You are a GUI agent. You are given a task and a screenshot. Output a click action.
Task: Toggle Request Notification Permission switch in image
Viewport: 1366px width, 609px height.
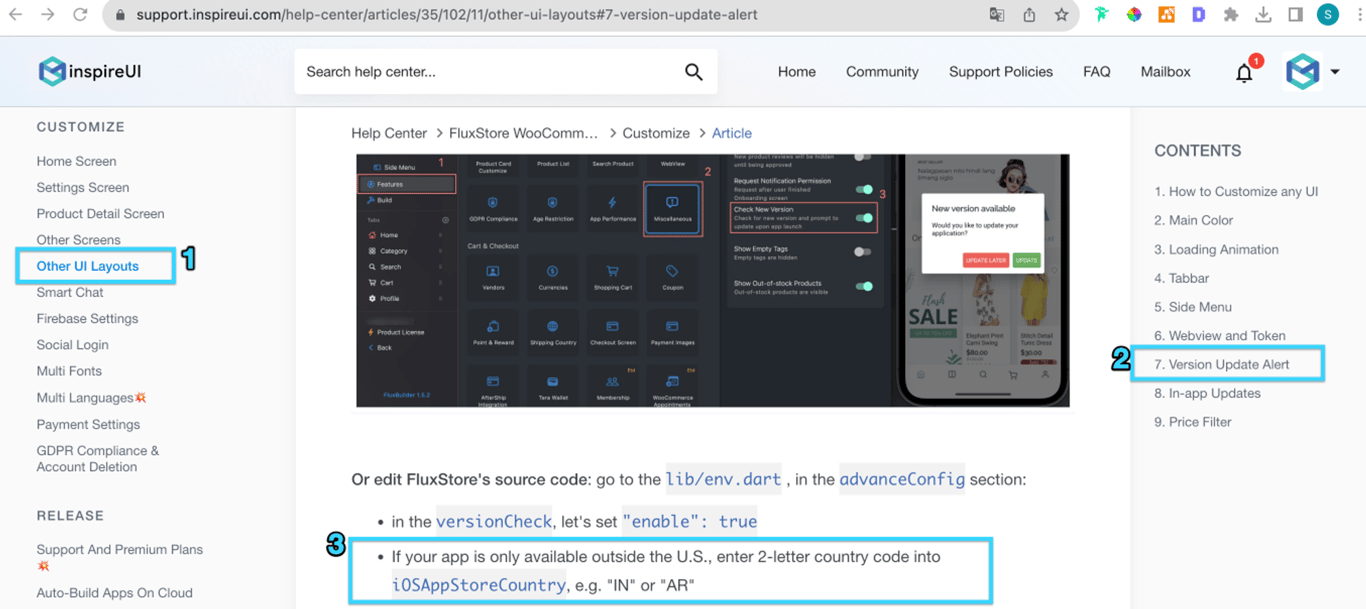[x=864, y=189]
